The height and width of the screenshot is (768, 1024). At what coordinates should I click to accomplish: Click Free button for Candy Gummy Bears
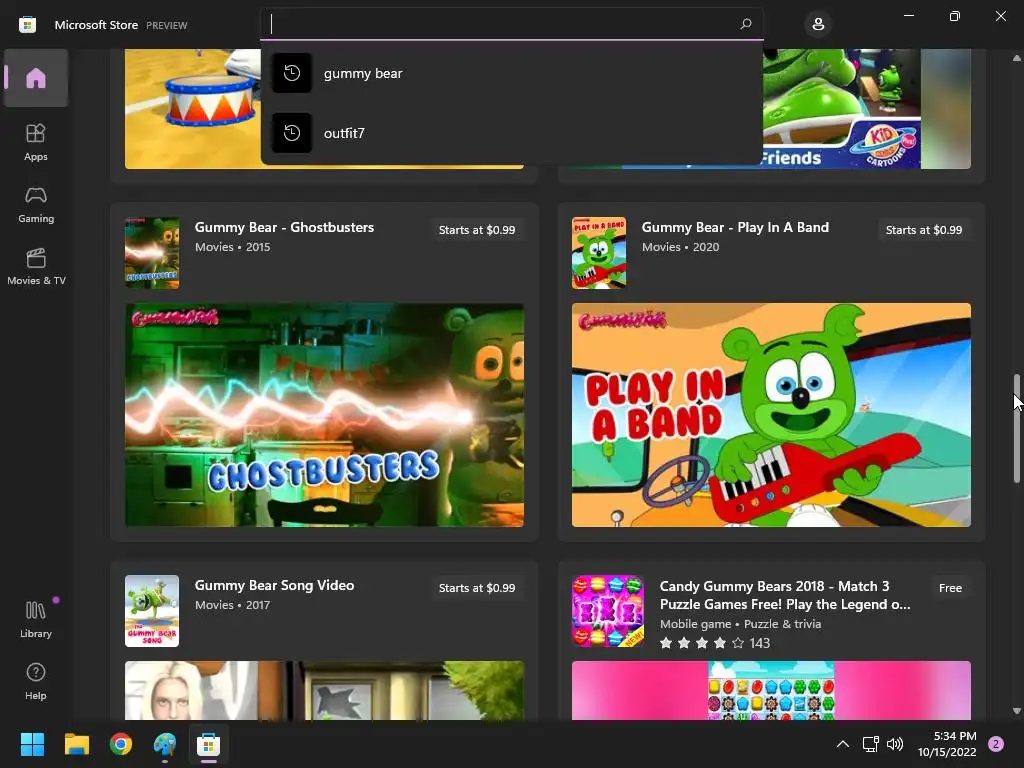tap(950, 588)
